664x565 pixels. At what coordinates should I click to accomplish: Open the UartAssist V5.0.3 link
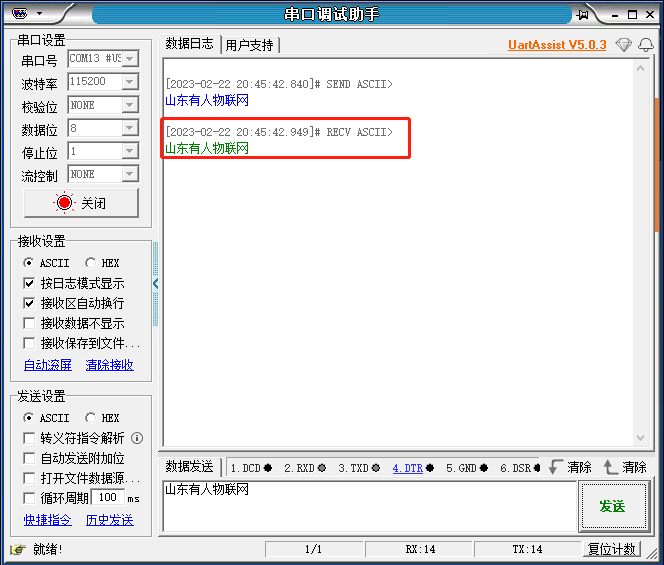tap(557, 44)
